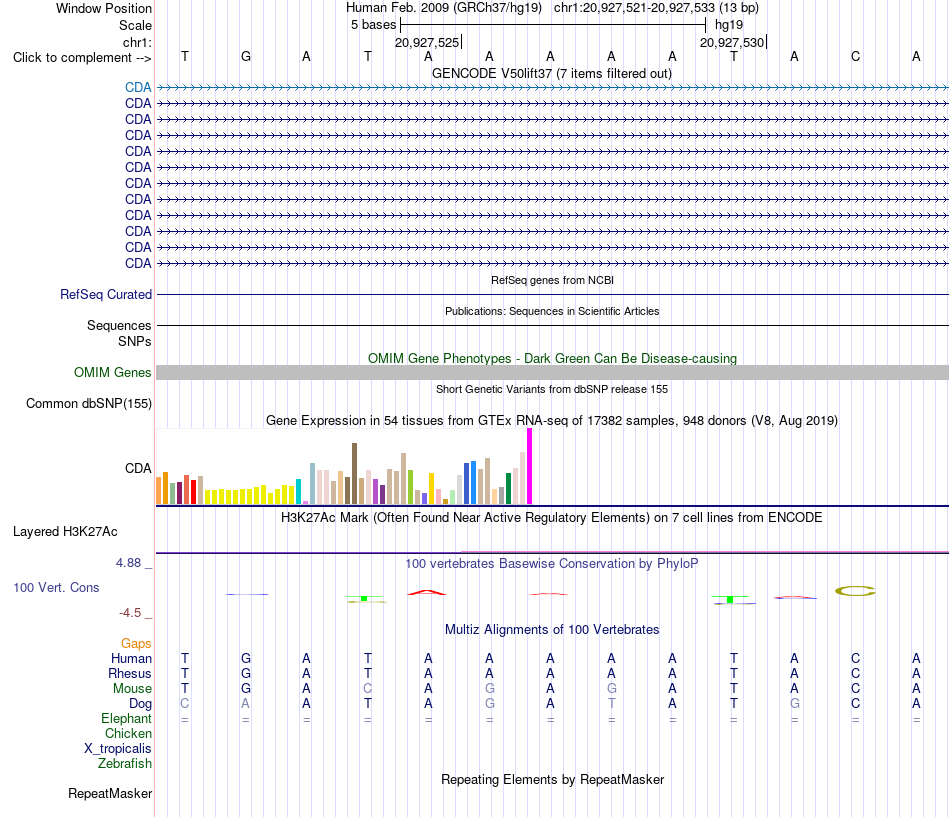Click the Common dbSNP(155) track label
The width and height of the screenshot is (950, 817).
(88, 404)
